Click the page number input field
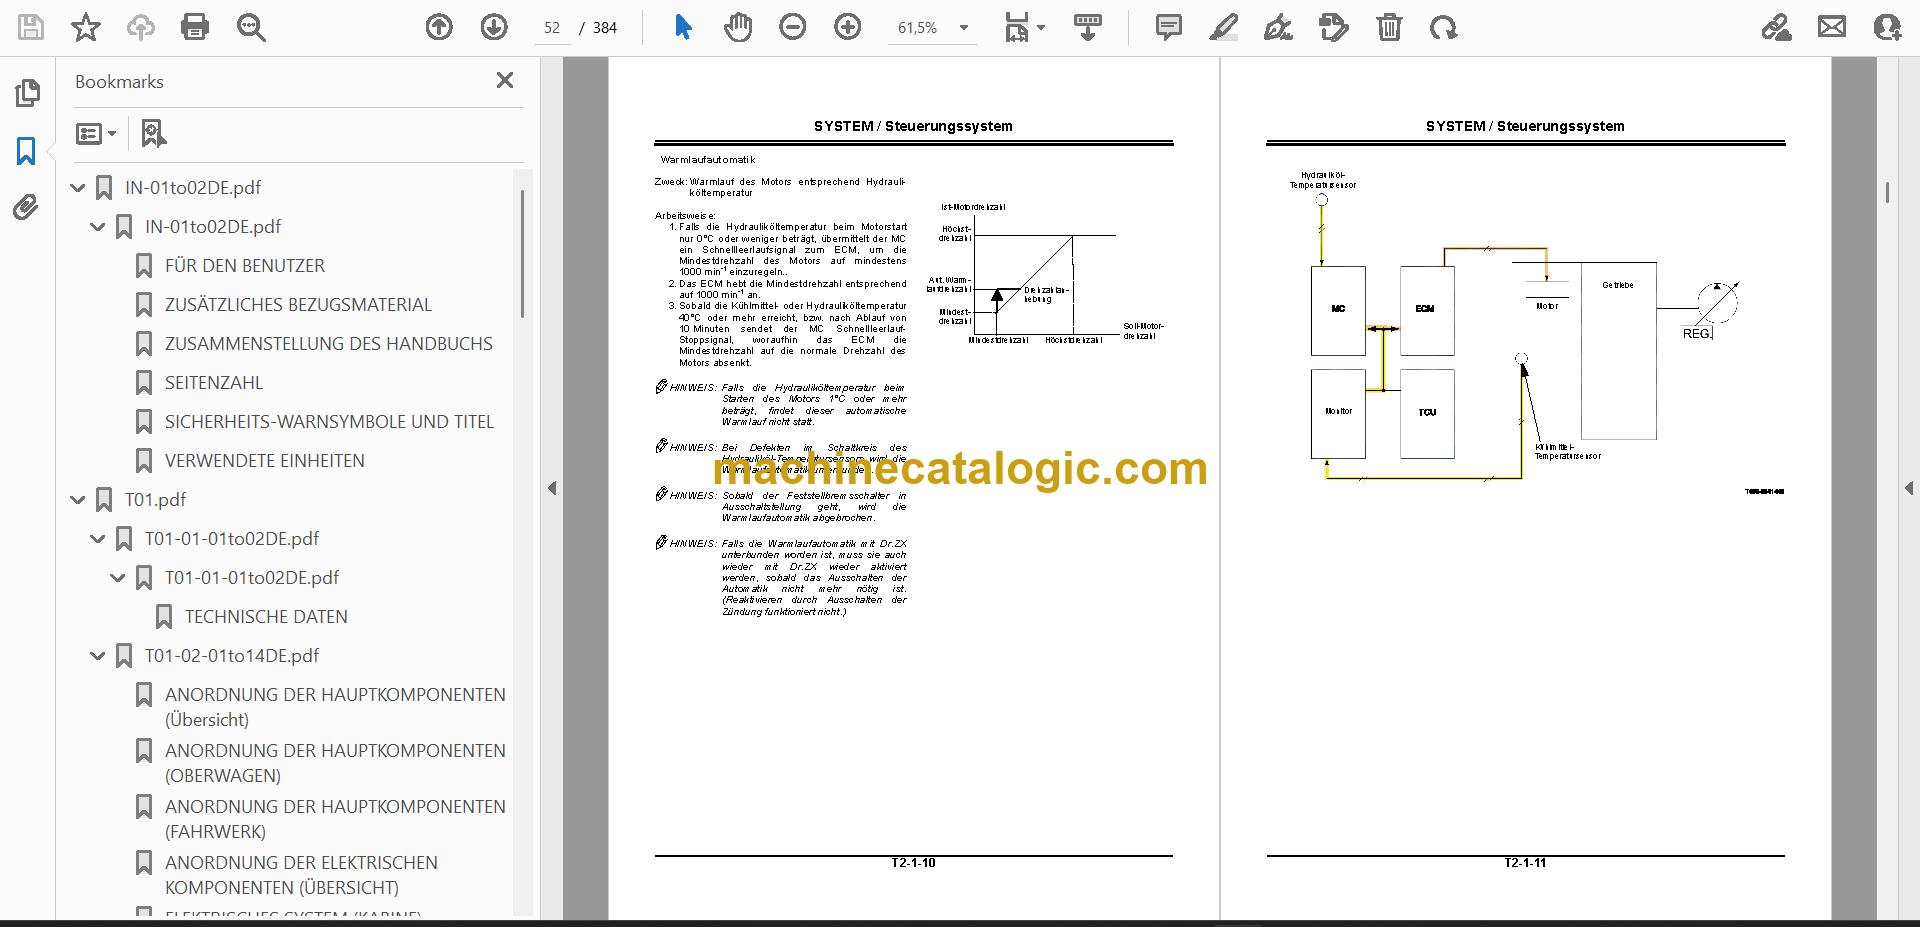 click(x=552, y=28)
